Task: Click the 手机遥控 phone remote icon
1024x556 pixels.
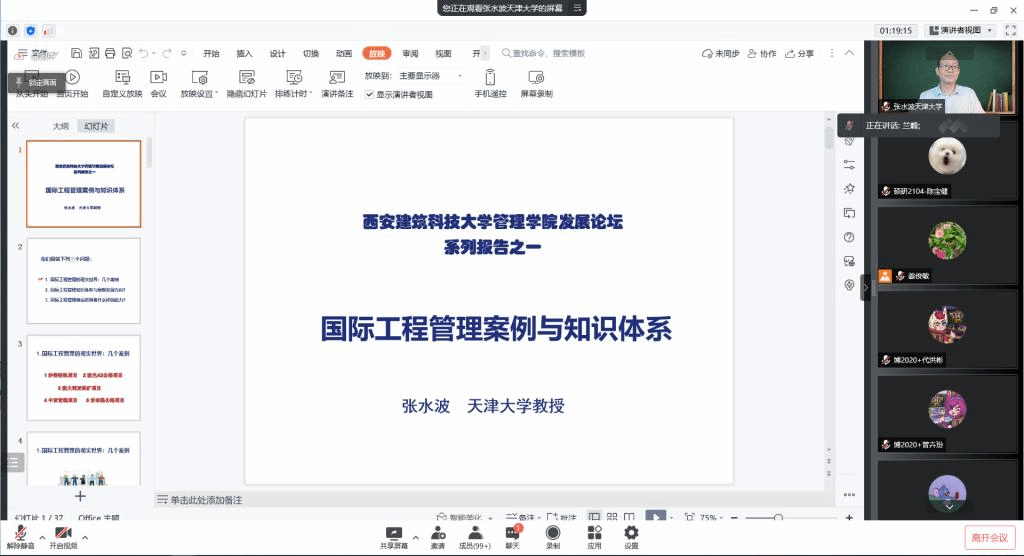Action: click(x=490, y=77)
